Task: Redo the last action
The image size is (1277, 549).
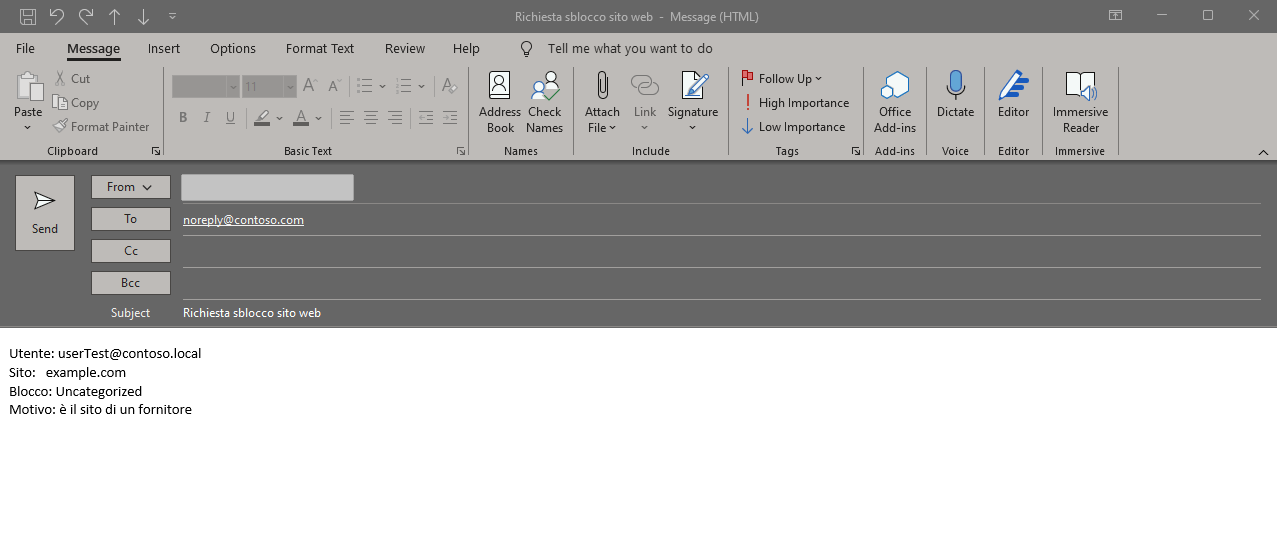Action: [86, 16]
